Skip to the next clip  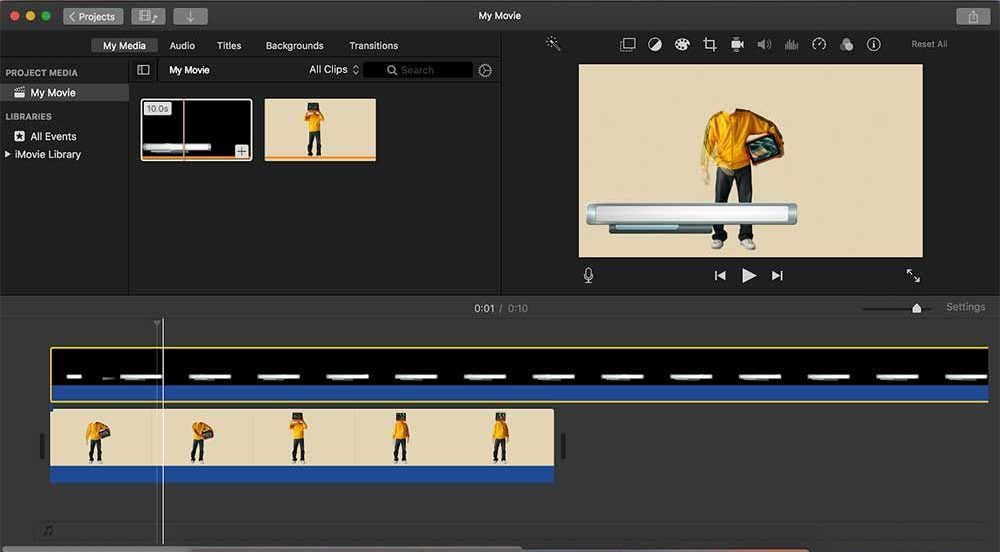point(777,275)
